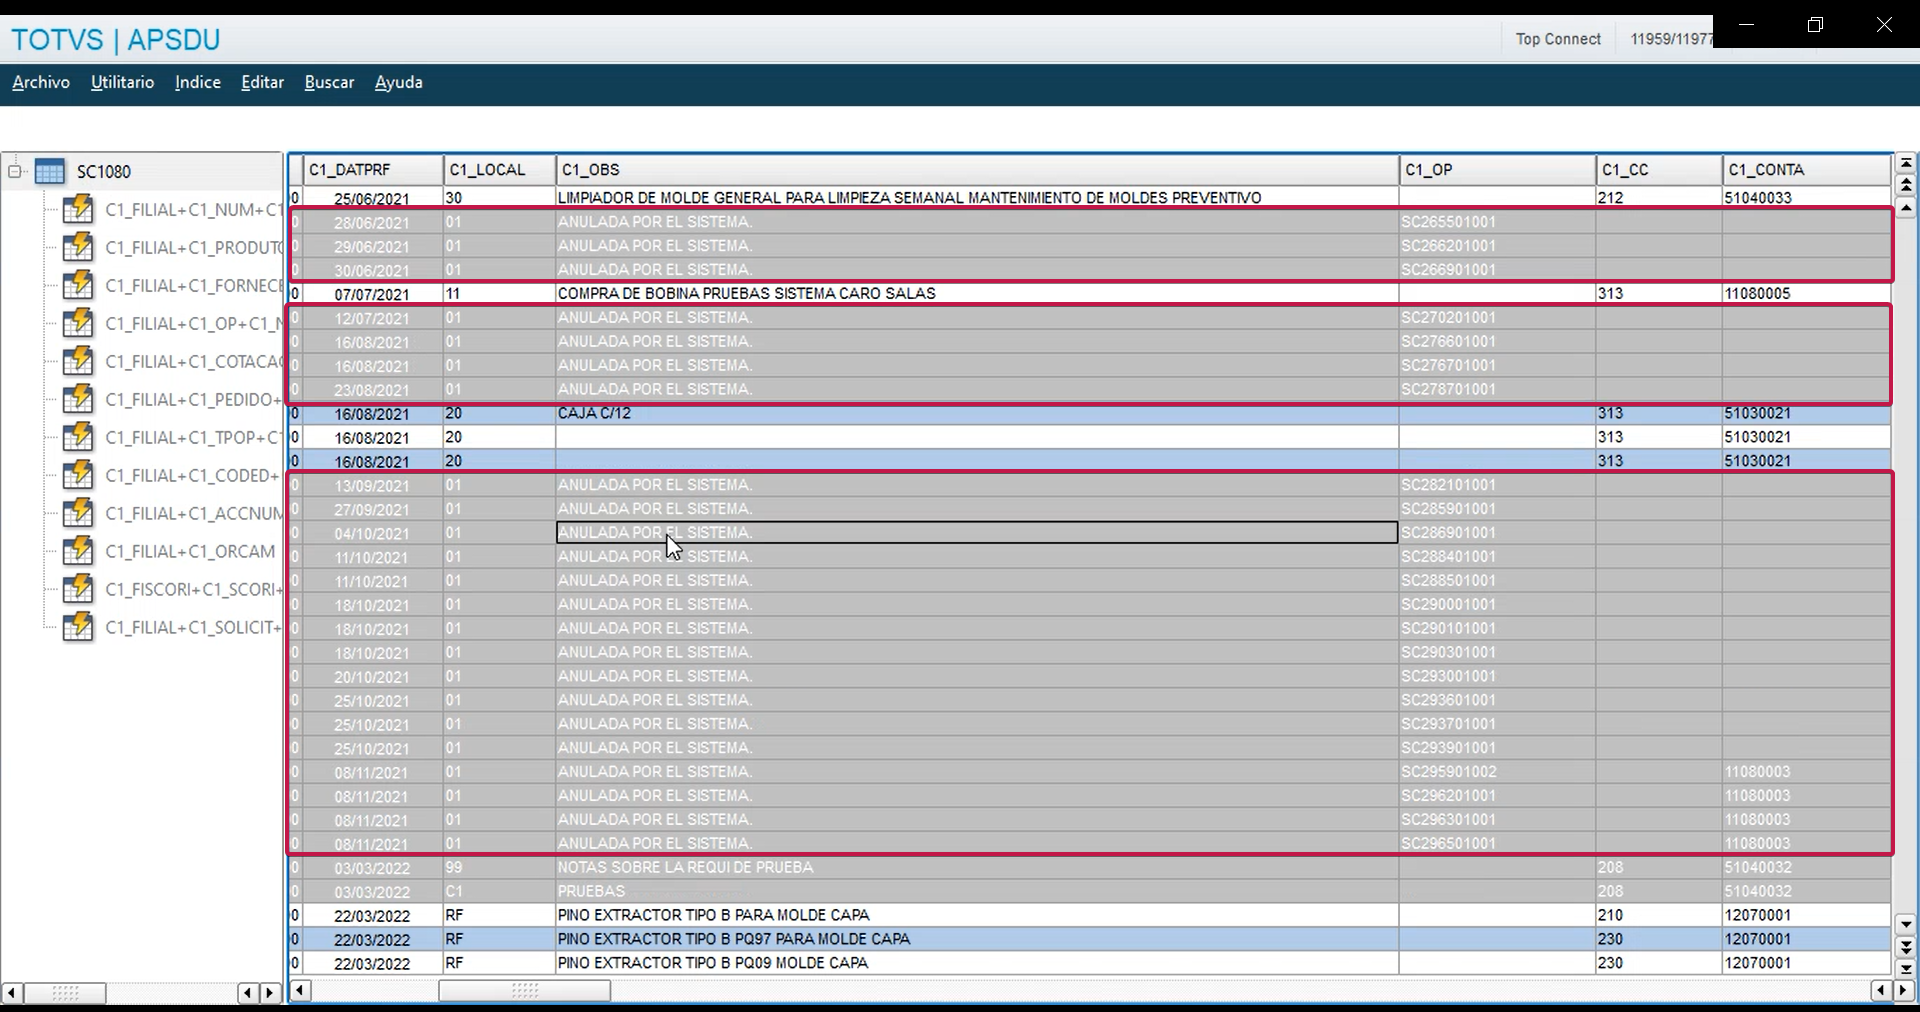1920x1012 pixels.
Task: Click the C1_CONTA column header
Action: click(1807, 170)
